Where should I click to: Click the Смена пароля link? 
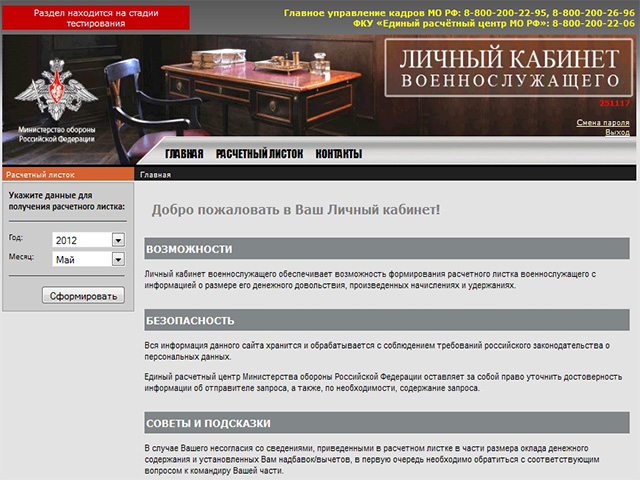[603, 122]
